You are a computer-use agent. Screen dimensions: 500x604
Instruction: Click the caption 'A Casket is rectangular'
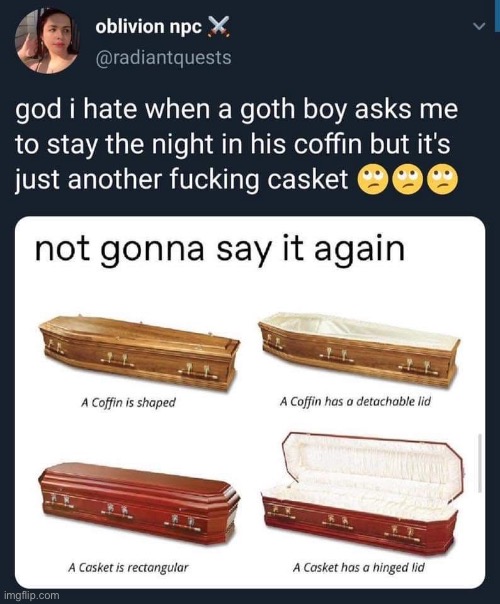click(128, 567)
